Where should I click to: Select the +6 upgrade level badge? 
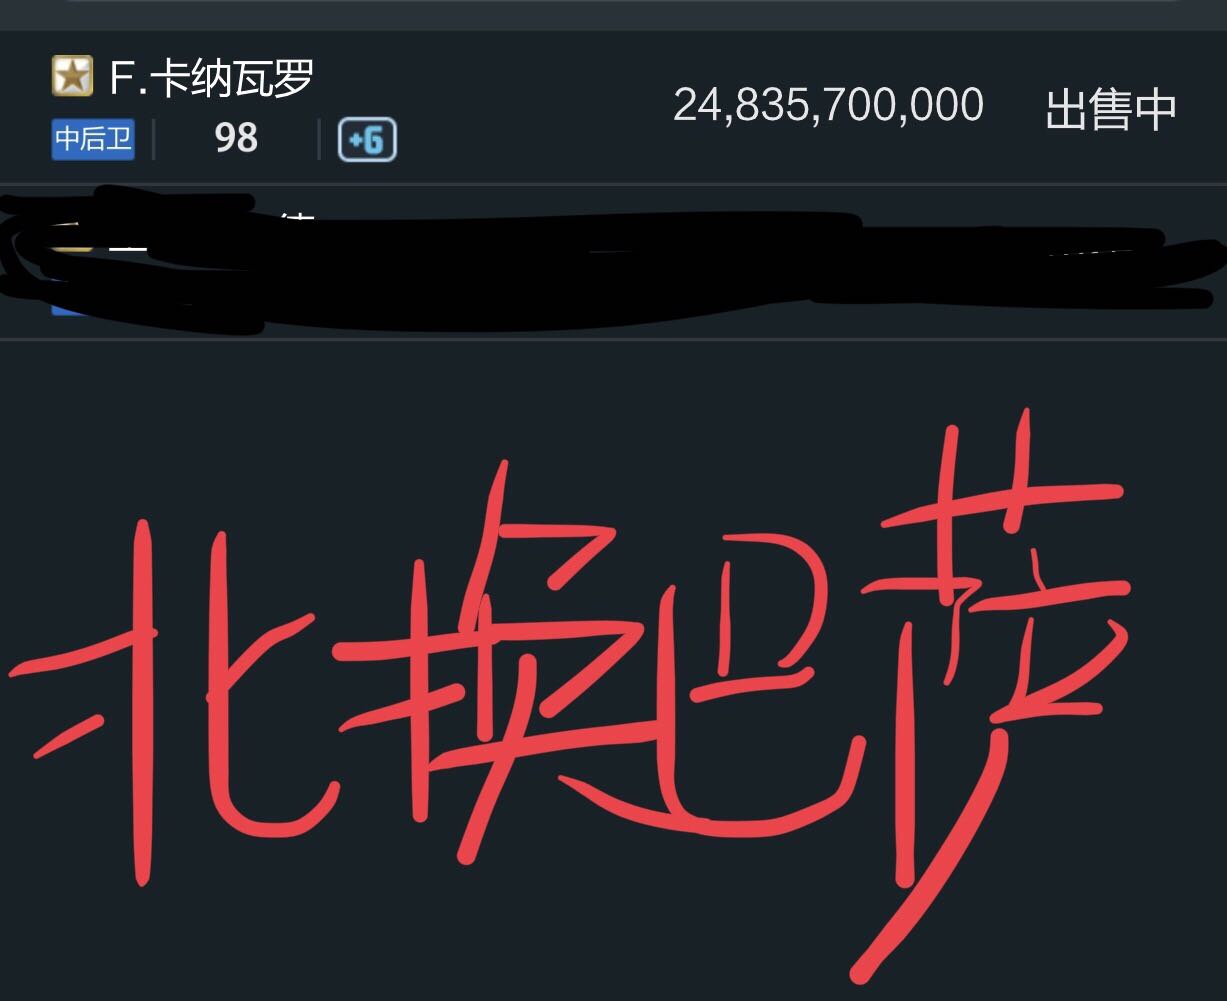pos(367,140)
